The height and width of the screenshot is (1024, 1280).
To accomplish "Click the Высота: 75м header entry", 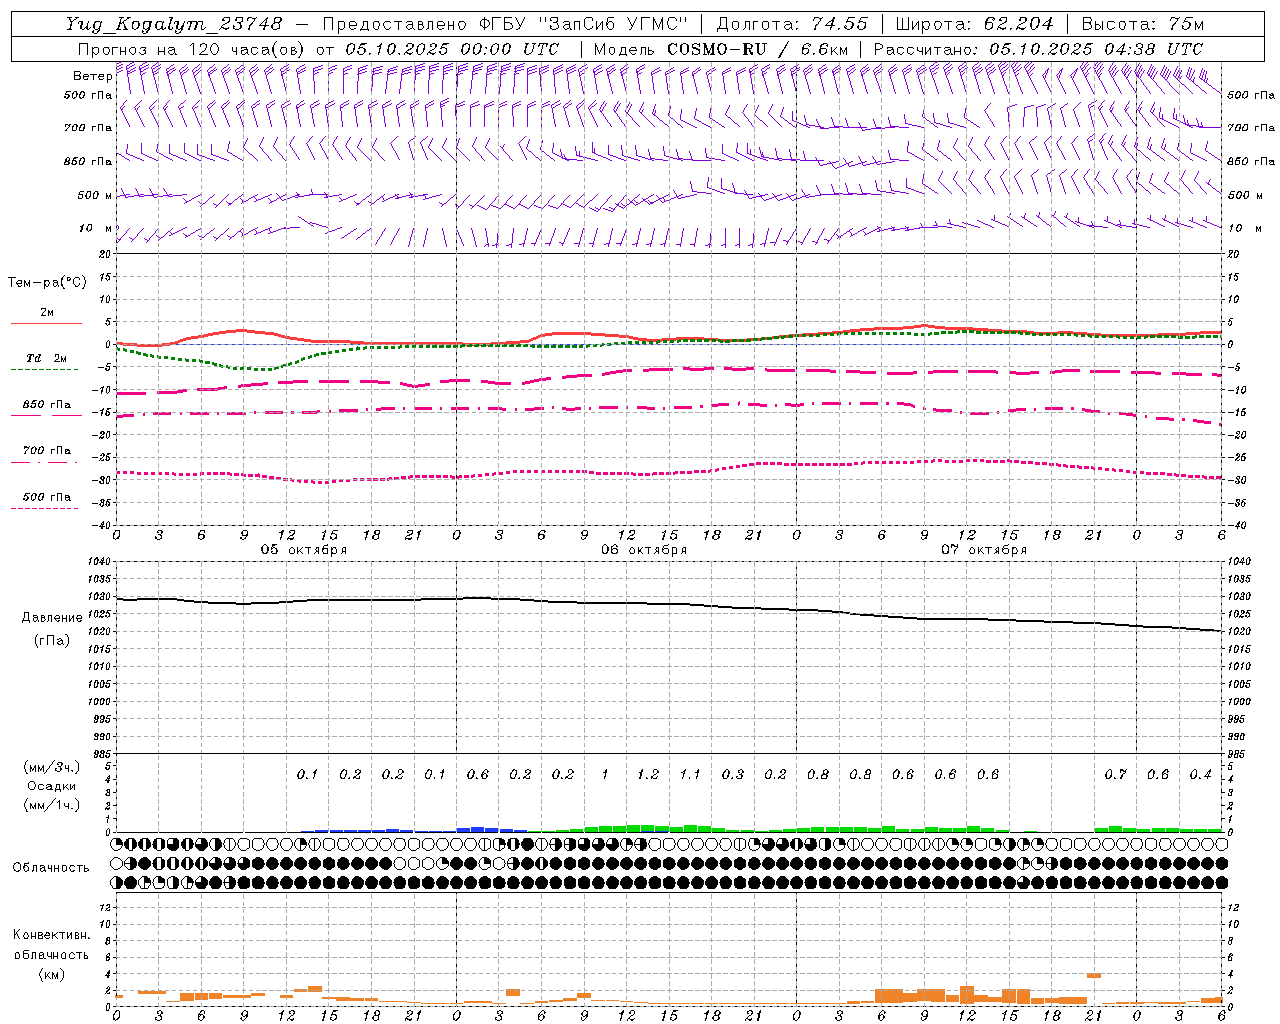I will (x=1143, y=24).
